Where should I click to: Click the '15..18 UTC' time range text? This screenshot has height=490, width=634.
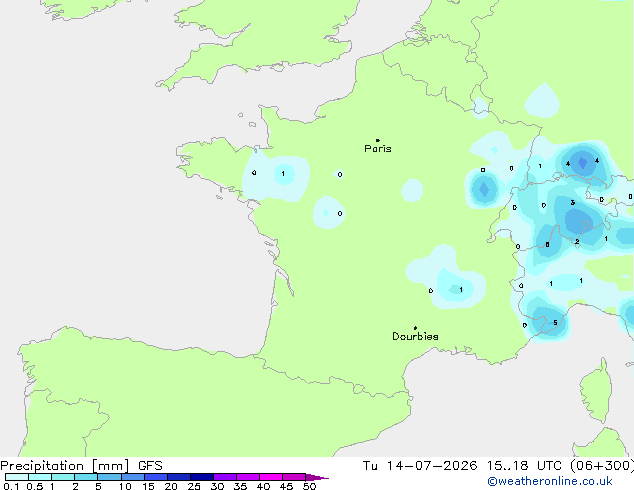(x=524, y=466)
